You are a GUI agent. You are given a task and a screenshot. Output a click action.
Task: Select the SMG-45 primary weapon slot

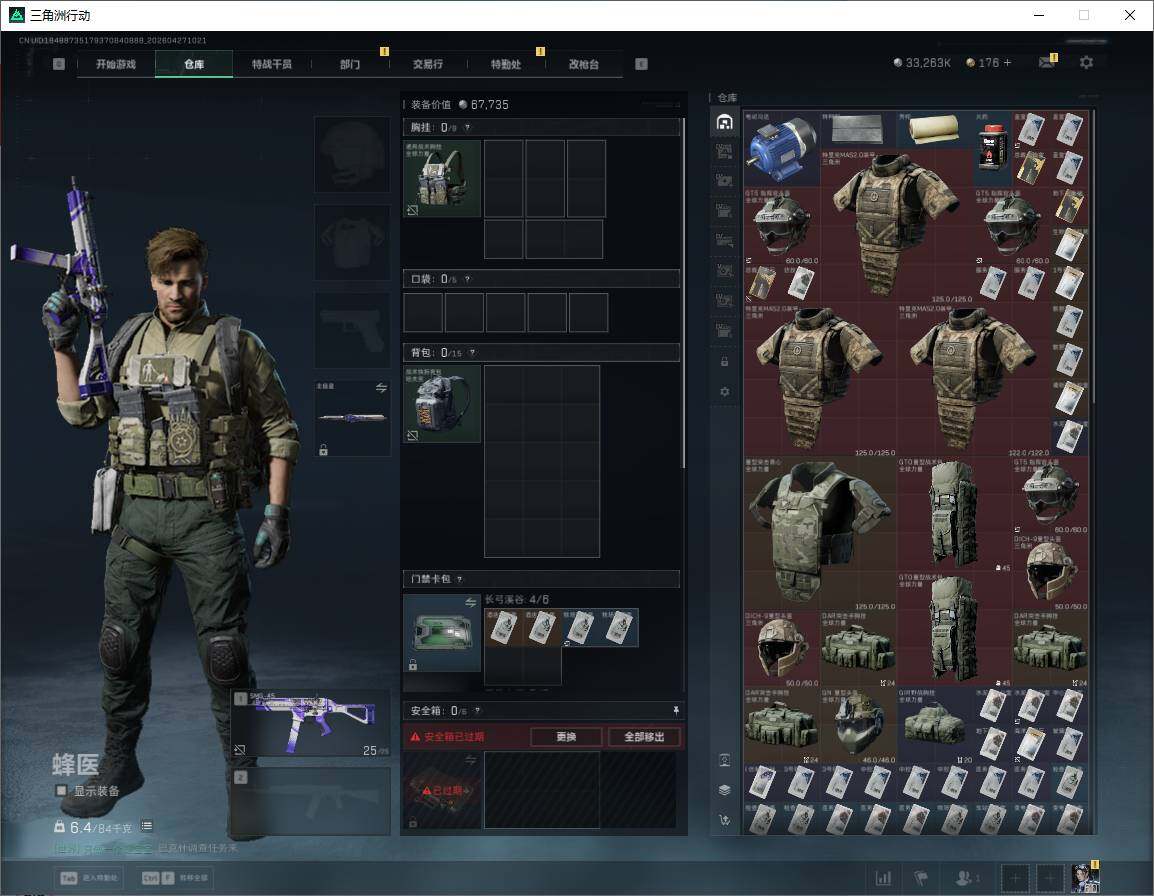311,723
